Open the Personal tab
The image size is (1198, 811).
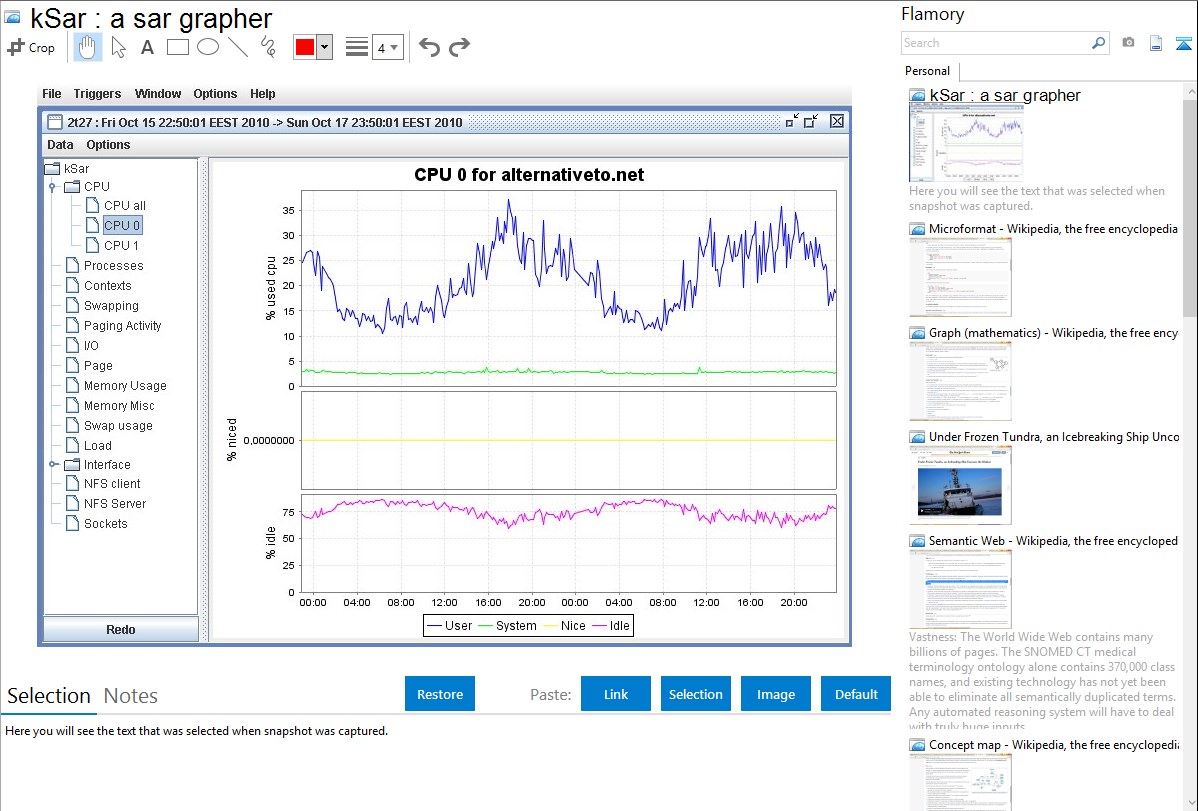[x=927, y=71]
